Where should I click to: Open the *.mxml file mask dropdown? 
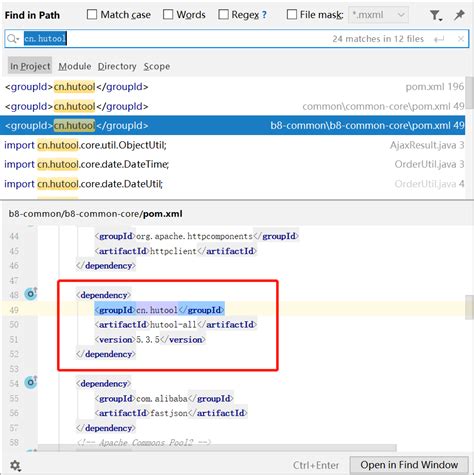click(378, 15)
